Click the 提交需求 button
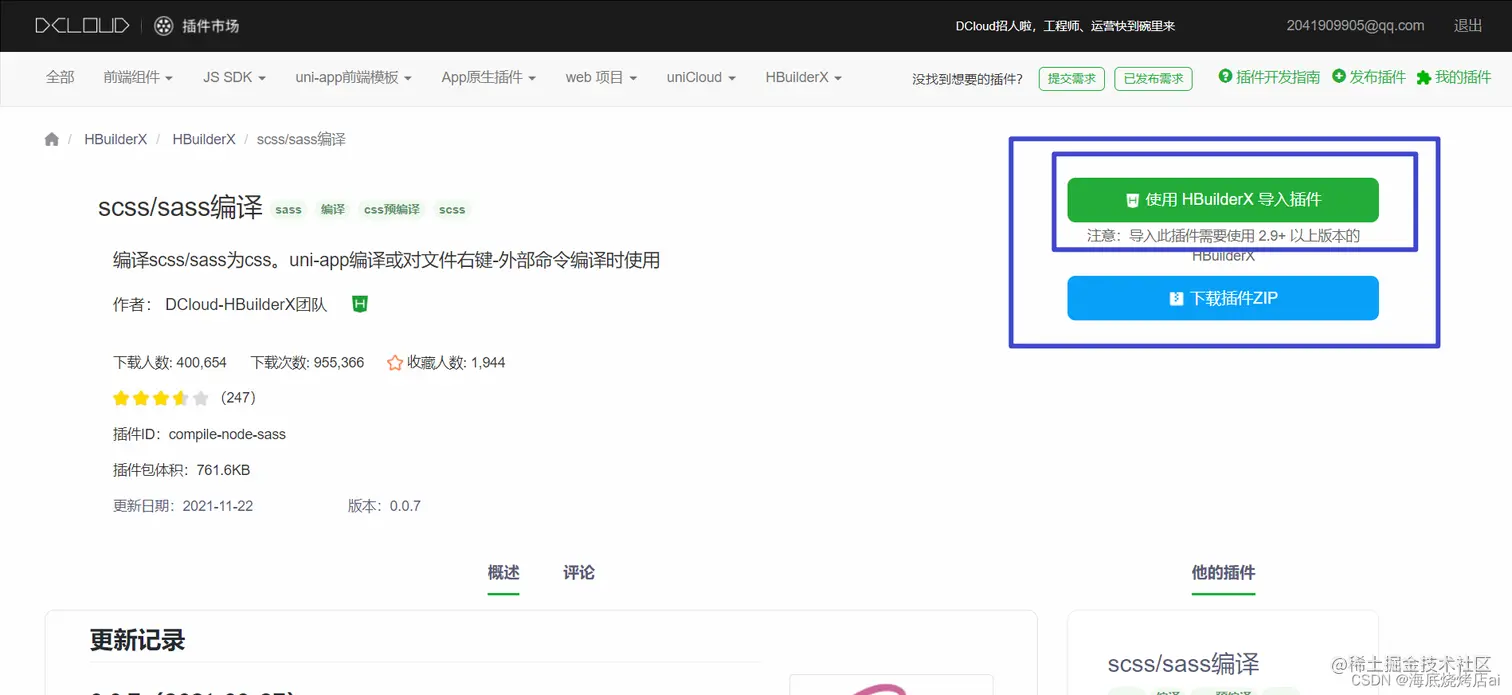Viewport: 1512px width, 695px height. (x=1071, y=77)
